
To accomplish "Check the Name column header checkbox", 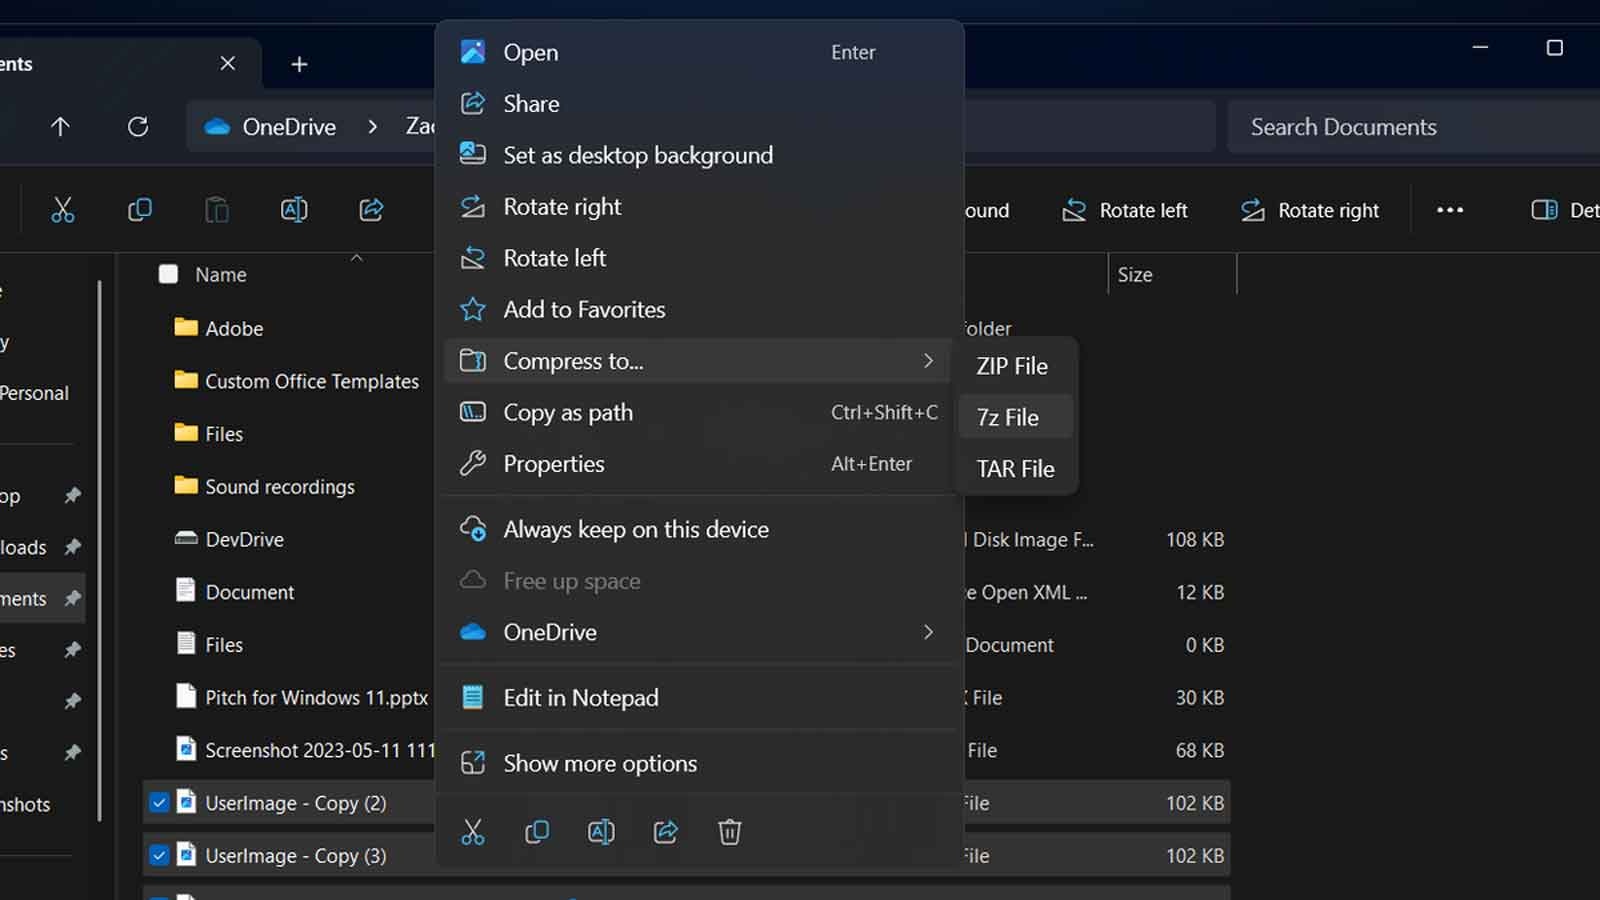I will pyautogui.click(x=168, y=274).
